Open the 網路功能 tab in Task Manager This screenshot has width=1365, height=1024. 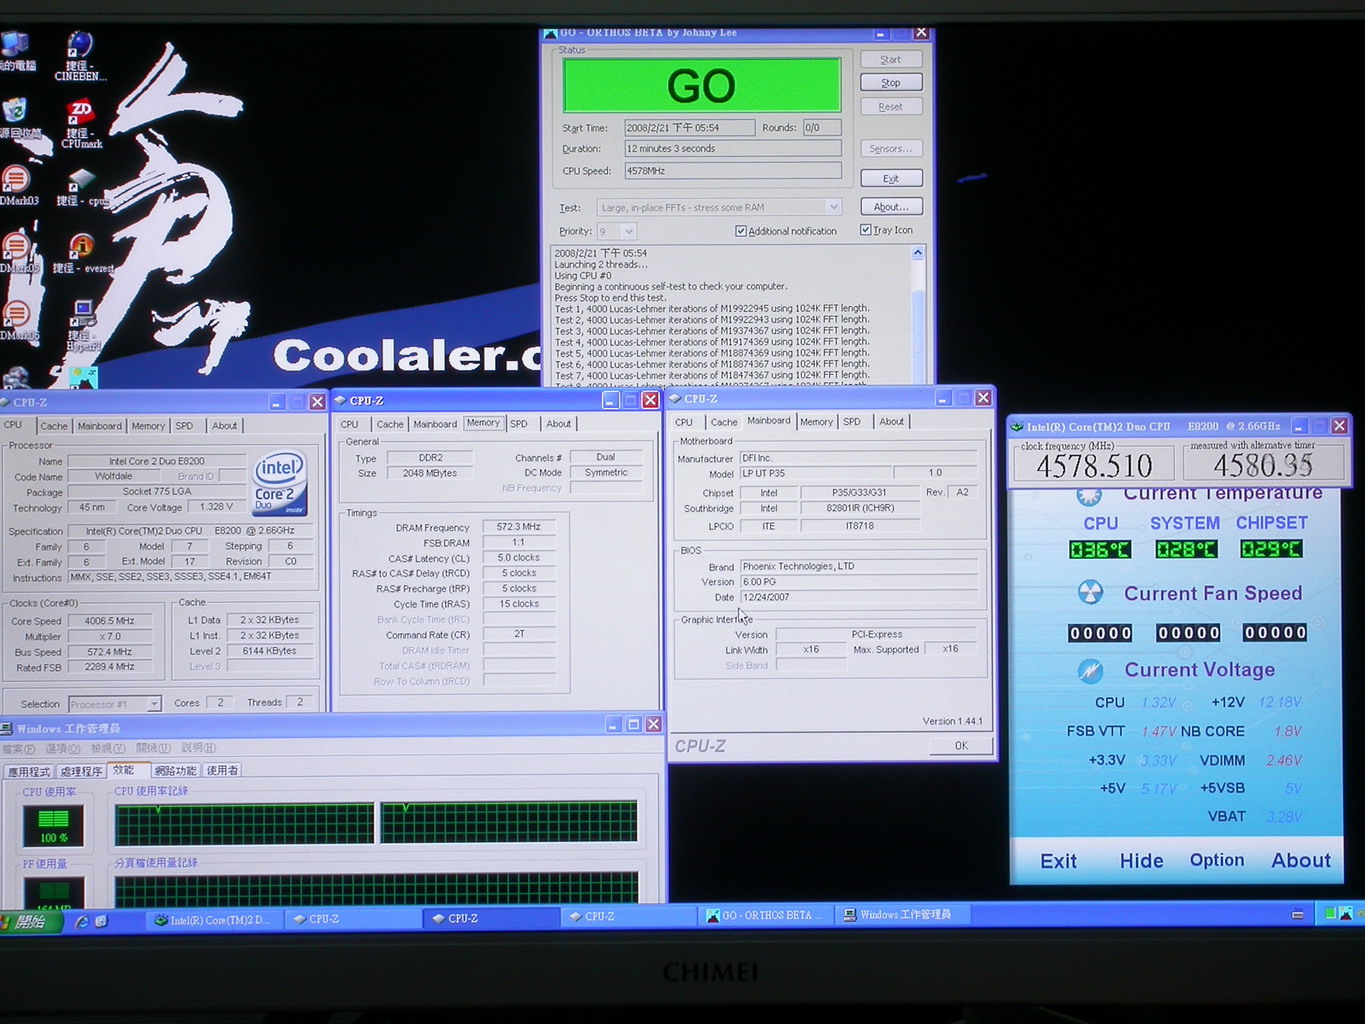click(175, 771)
